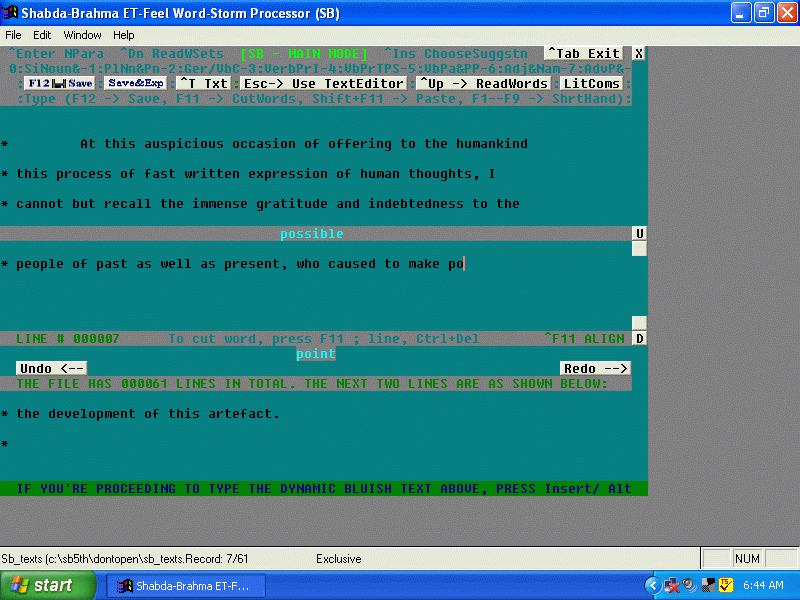Click the Sb_texts record status text
This screenshot has width=800, height=600.
click(x=124, y=559)
